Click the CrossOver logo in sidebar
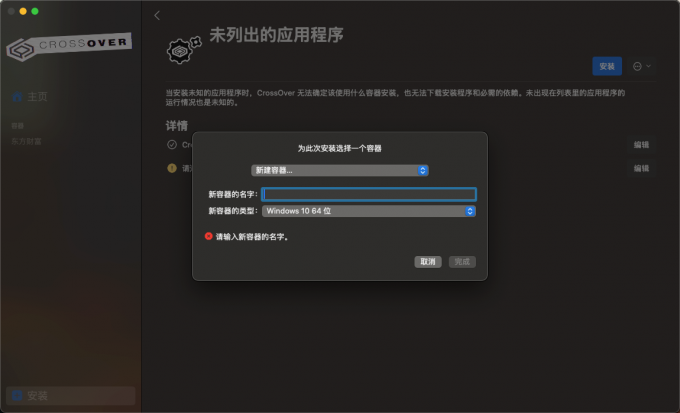This screenshot has height=413, width=680. coord(69,46)
